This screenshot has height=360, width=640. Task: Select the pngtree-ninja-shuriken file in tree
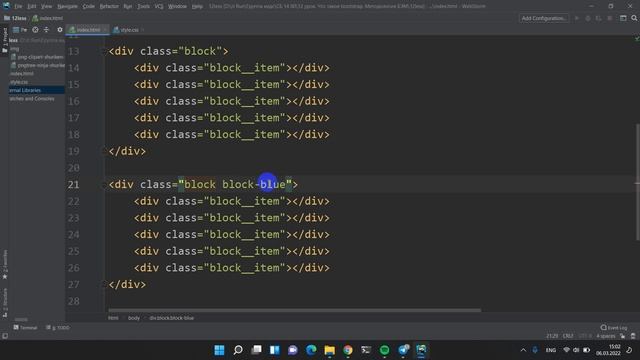pyautogui.click(x=38, y=65)
